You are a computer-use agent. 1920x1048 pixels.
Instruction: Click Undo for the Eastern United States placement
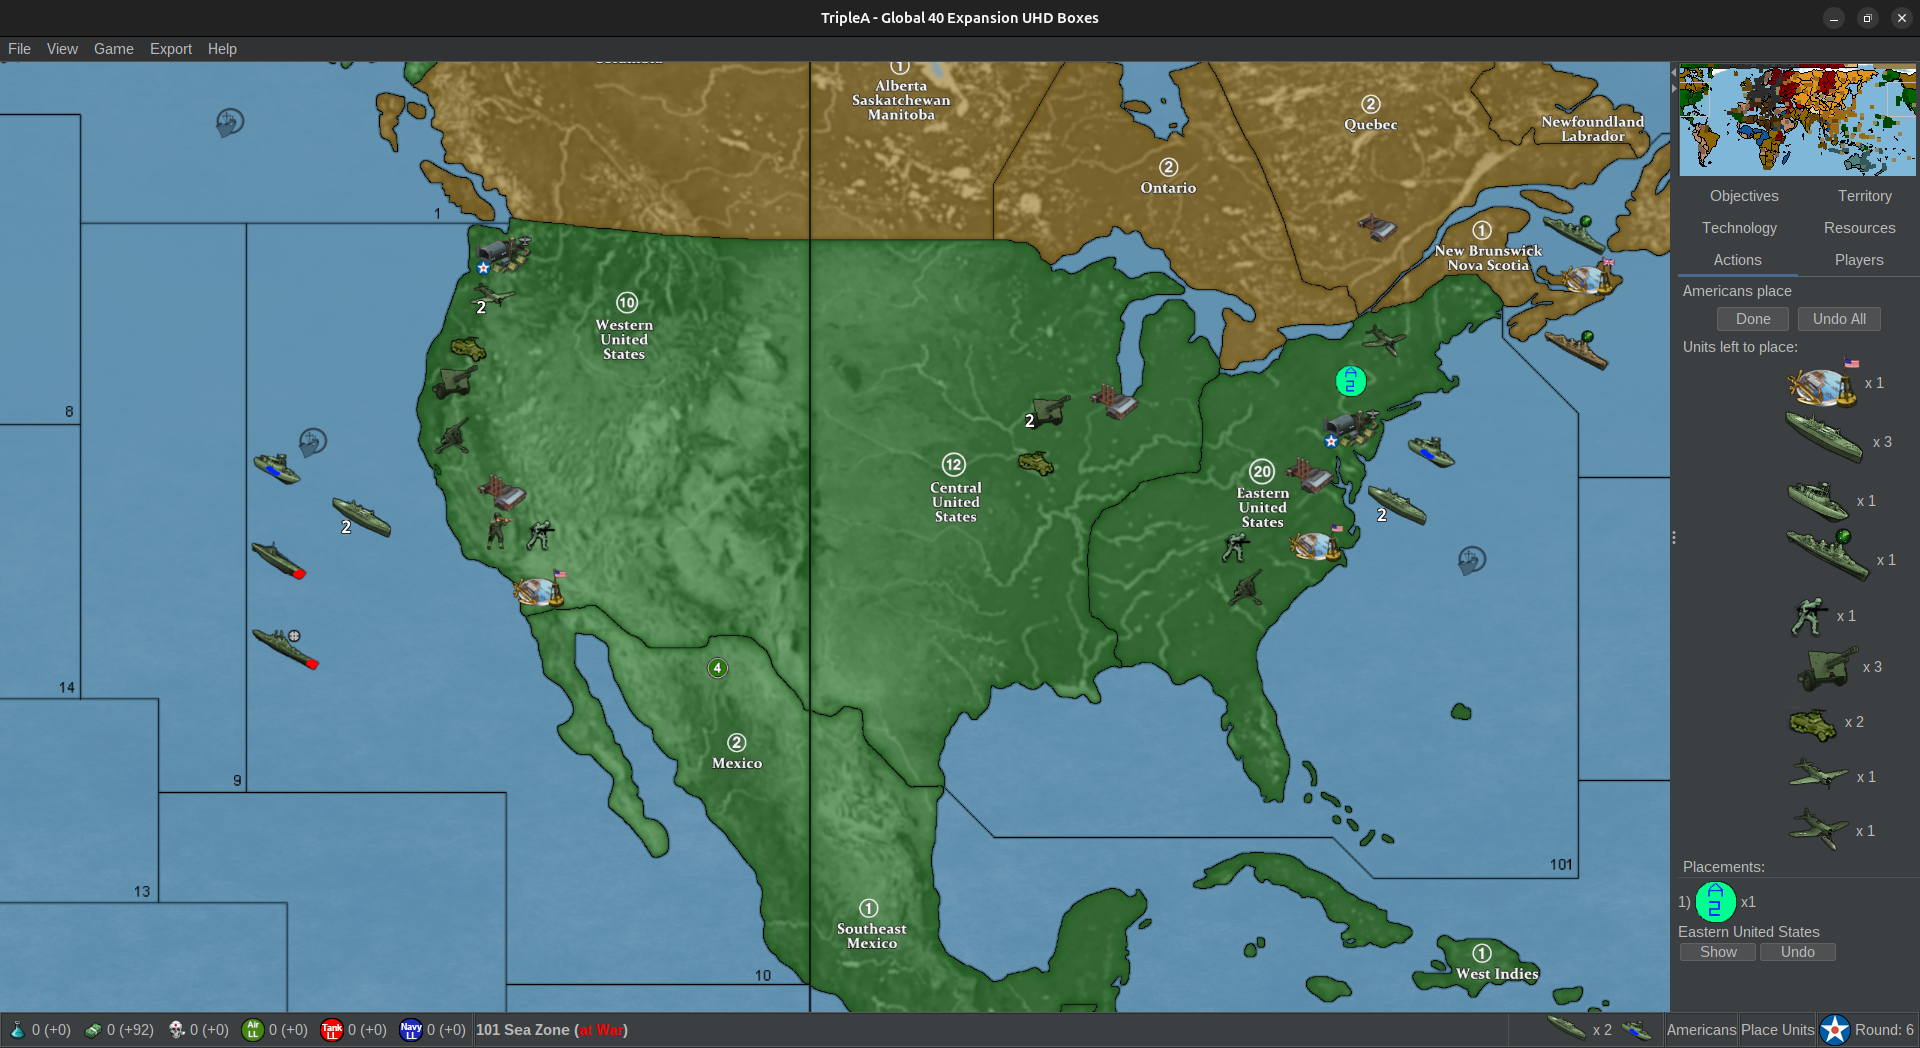coord(1797,952)
